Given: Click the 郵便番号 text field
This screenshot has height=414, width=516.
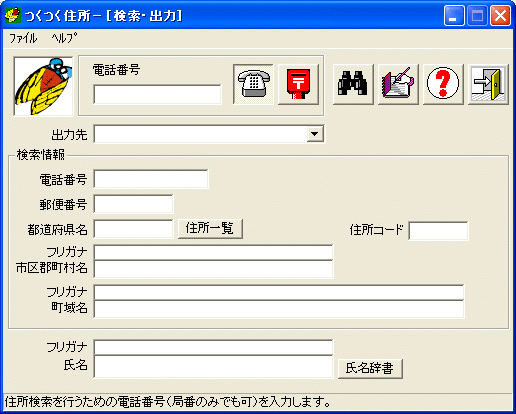Looking at the screenshot, I should point(133,204).
